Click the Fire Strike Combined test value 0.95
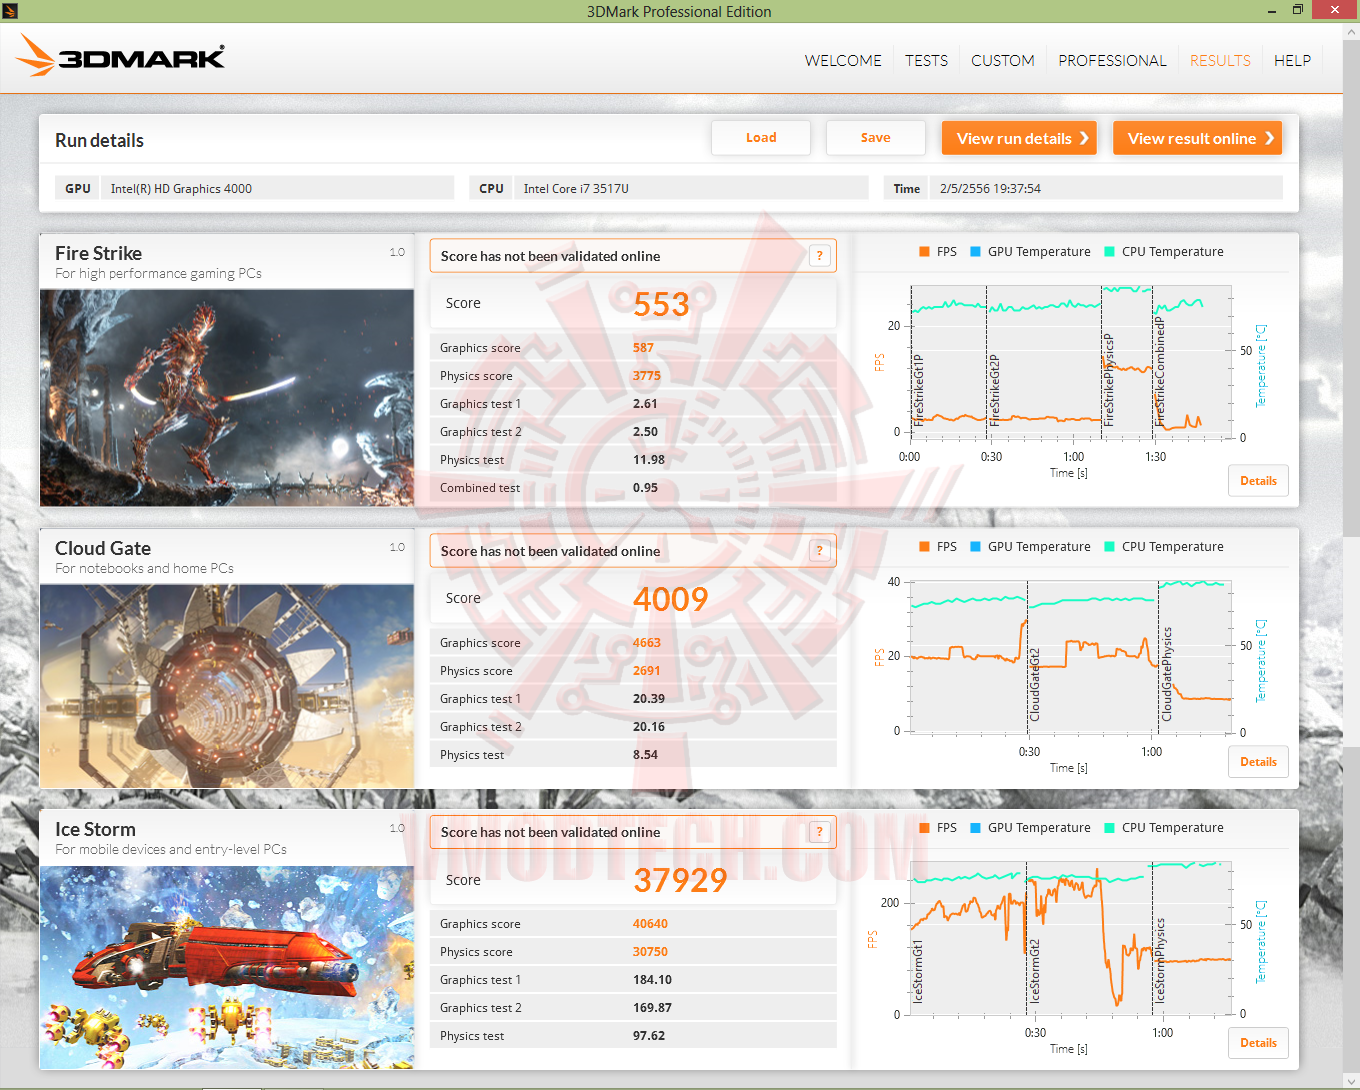This screenshot has width=1360, height=1090. (x=645, y=488)
